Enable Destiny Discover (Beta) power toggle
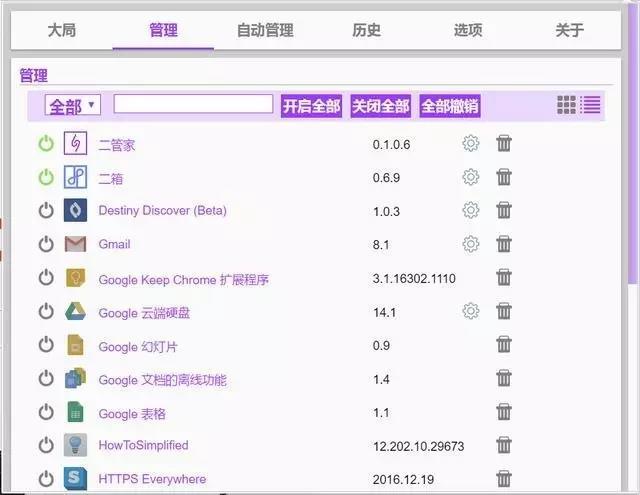This screenshot has width=640, height=495. coord(46,211)
